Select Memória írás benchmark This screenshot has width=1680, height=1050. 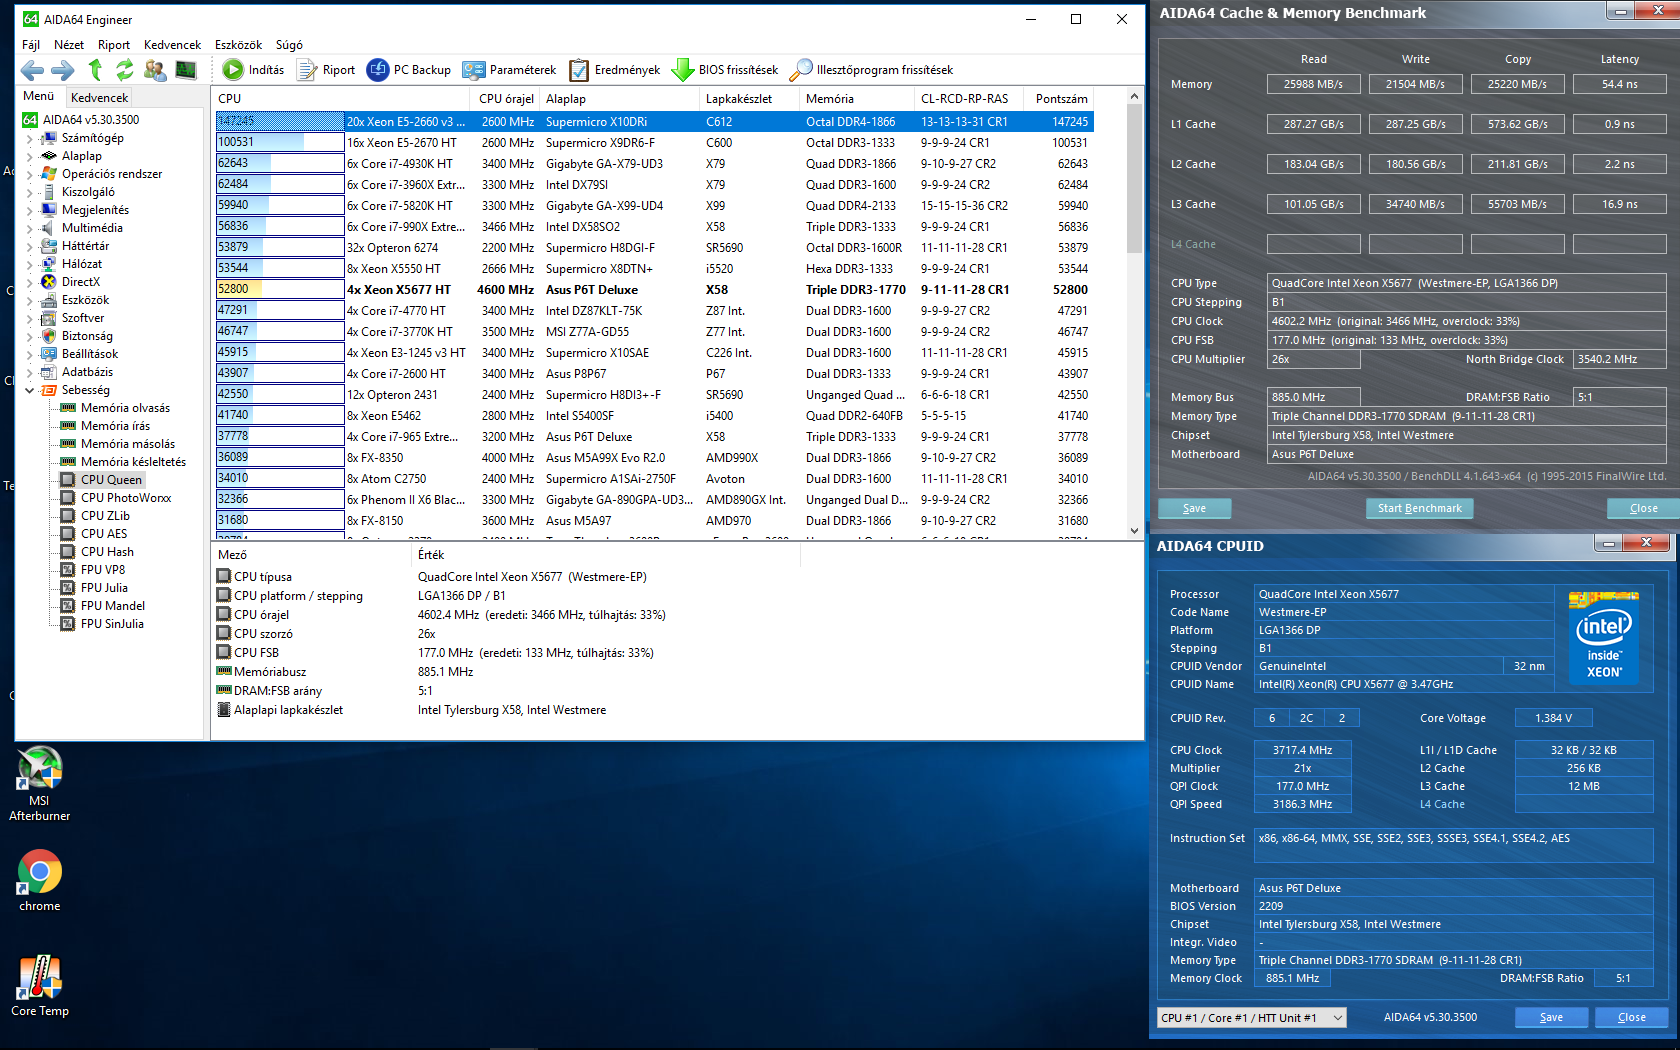(x=114, y=426)
